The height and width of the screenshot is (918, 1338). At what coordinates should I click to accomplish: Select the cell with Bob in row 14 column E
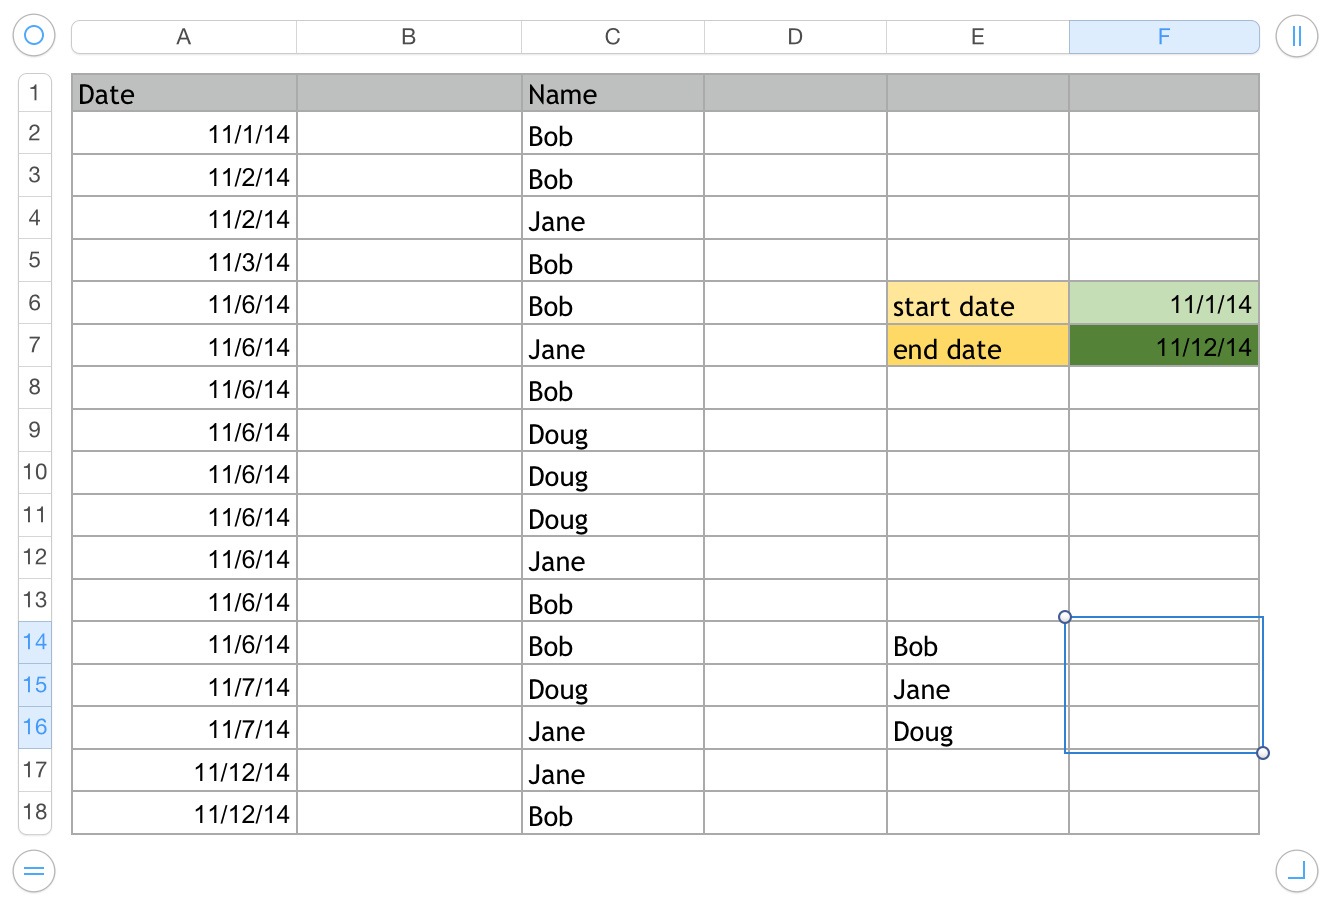point(976,644)
